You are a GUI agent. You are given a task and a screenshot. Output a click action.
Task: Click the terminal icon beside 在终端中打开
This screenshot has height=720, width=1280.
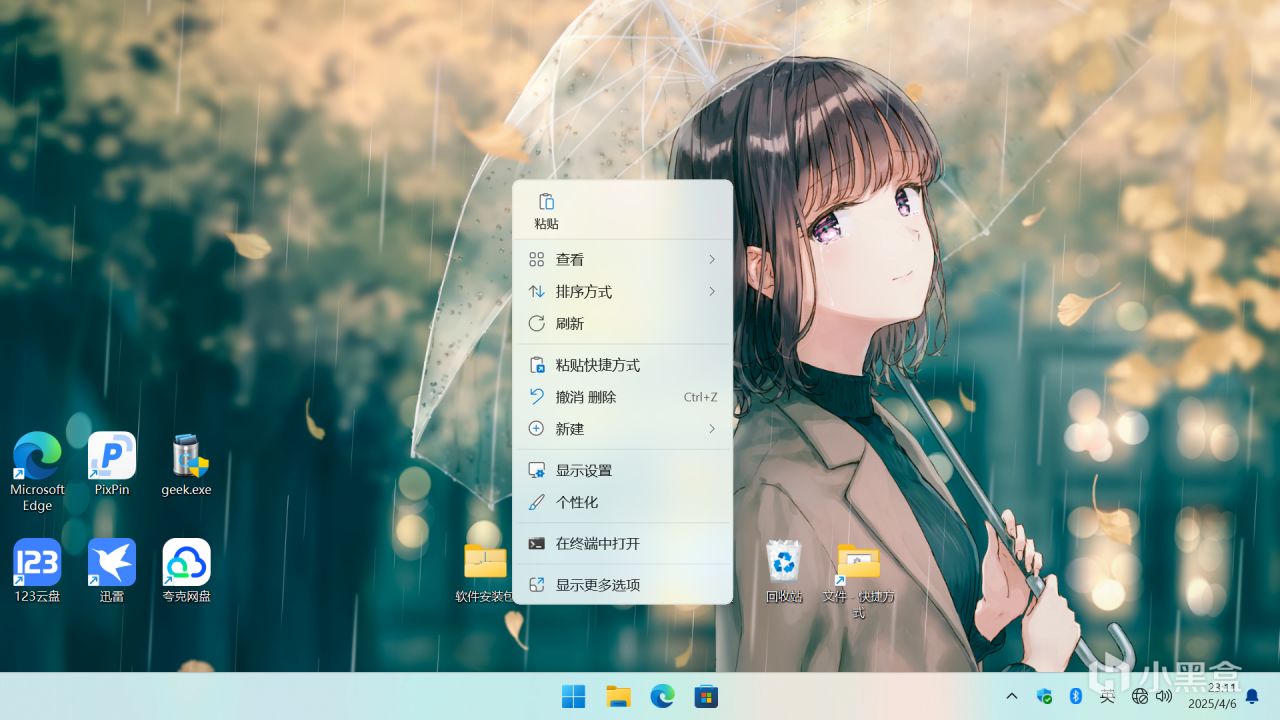coord(537,543)
